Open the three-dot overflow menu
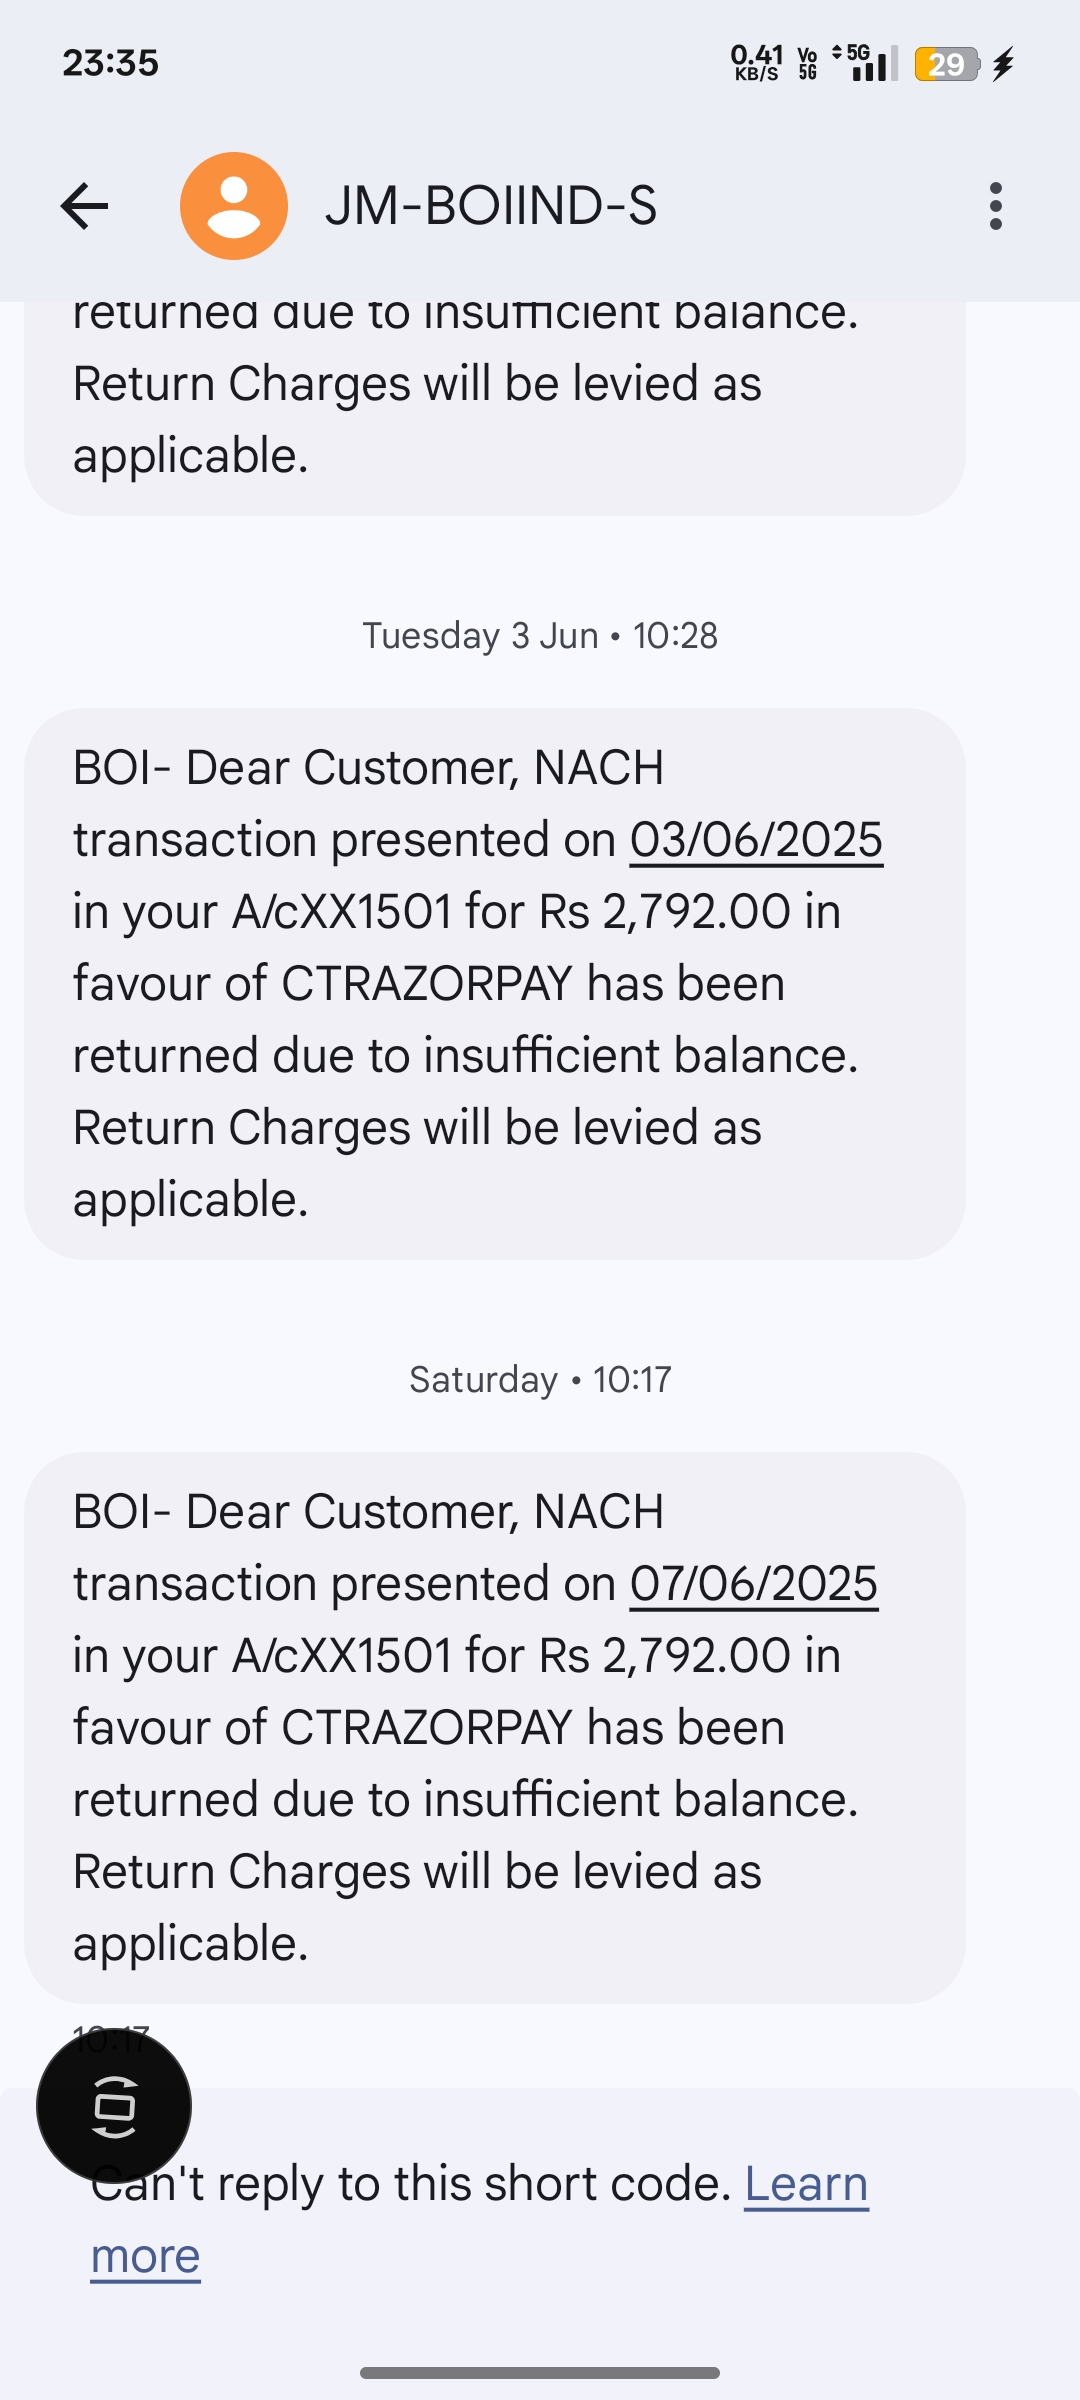Viewport: 1080px width, 2400px height. [995, 206]
